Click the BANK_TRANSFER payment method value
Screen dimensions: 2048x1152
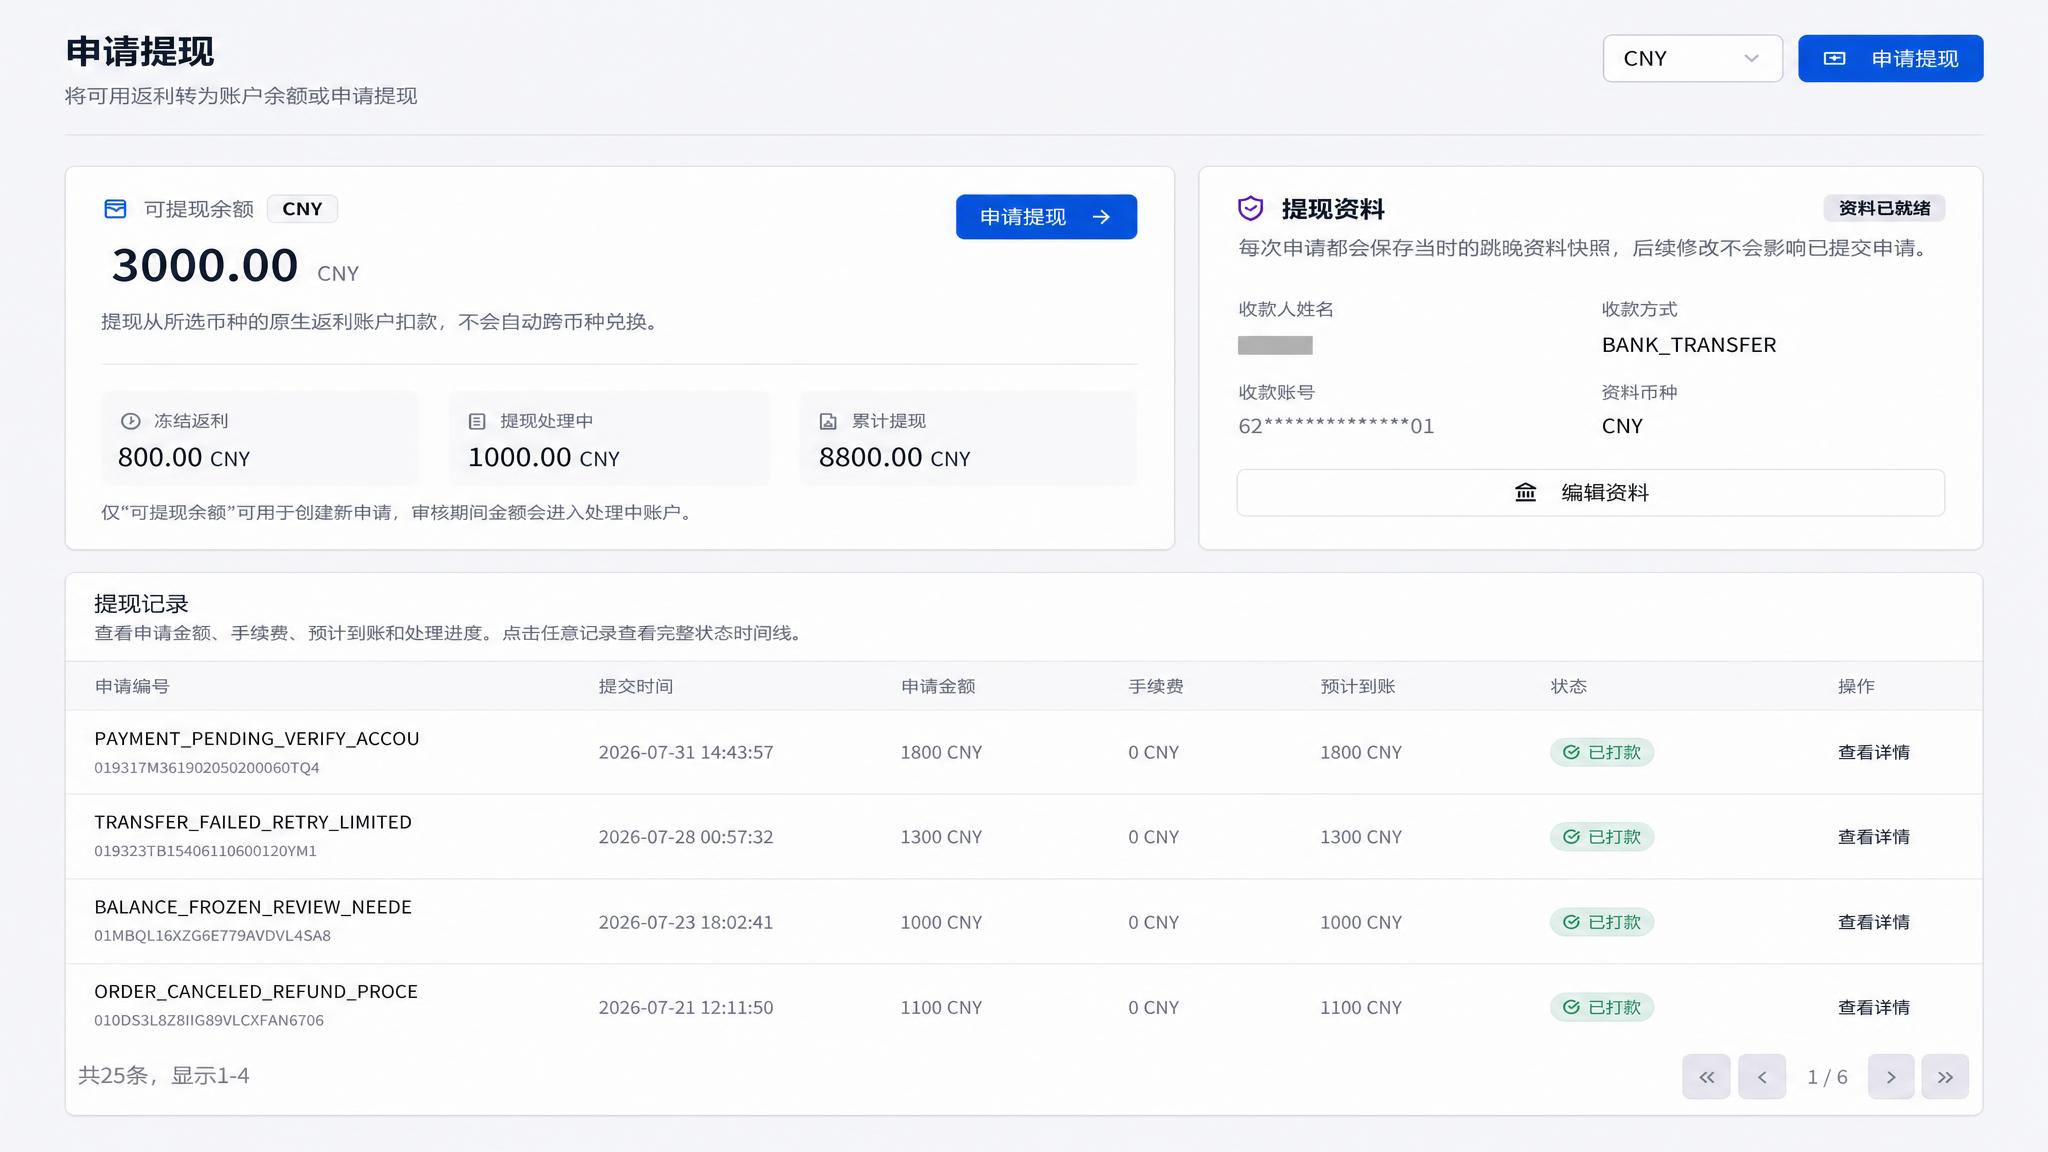(x=1689, y=345)
